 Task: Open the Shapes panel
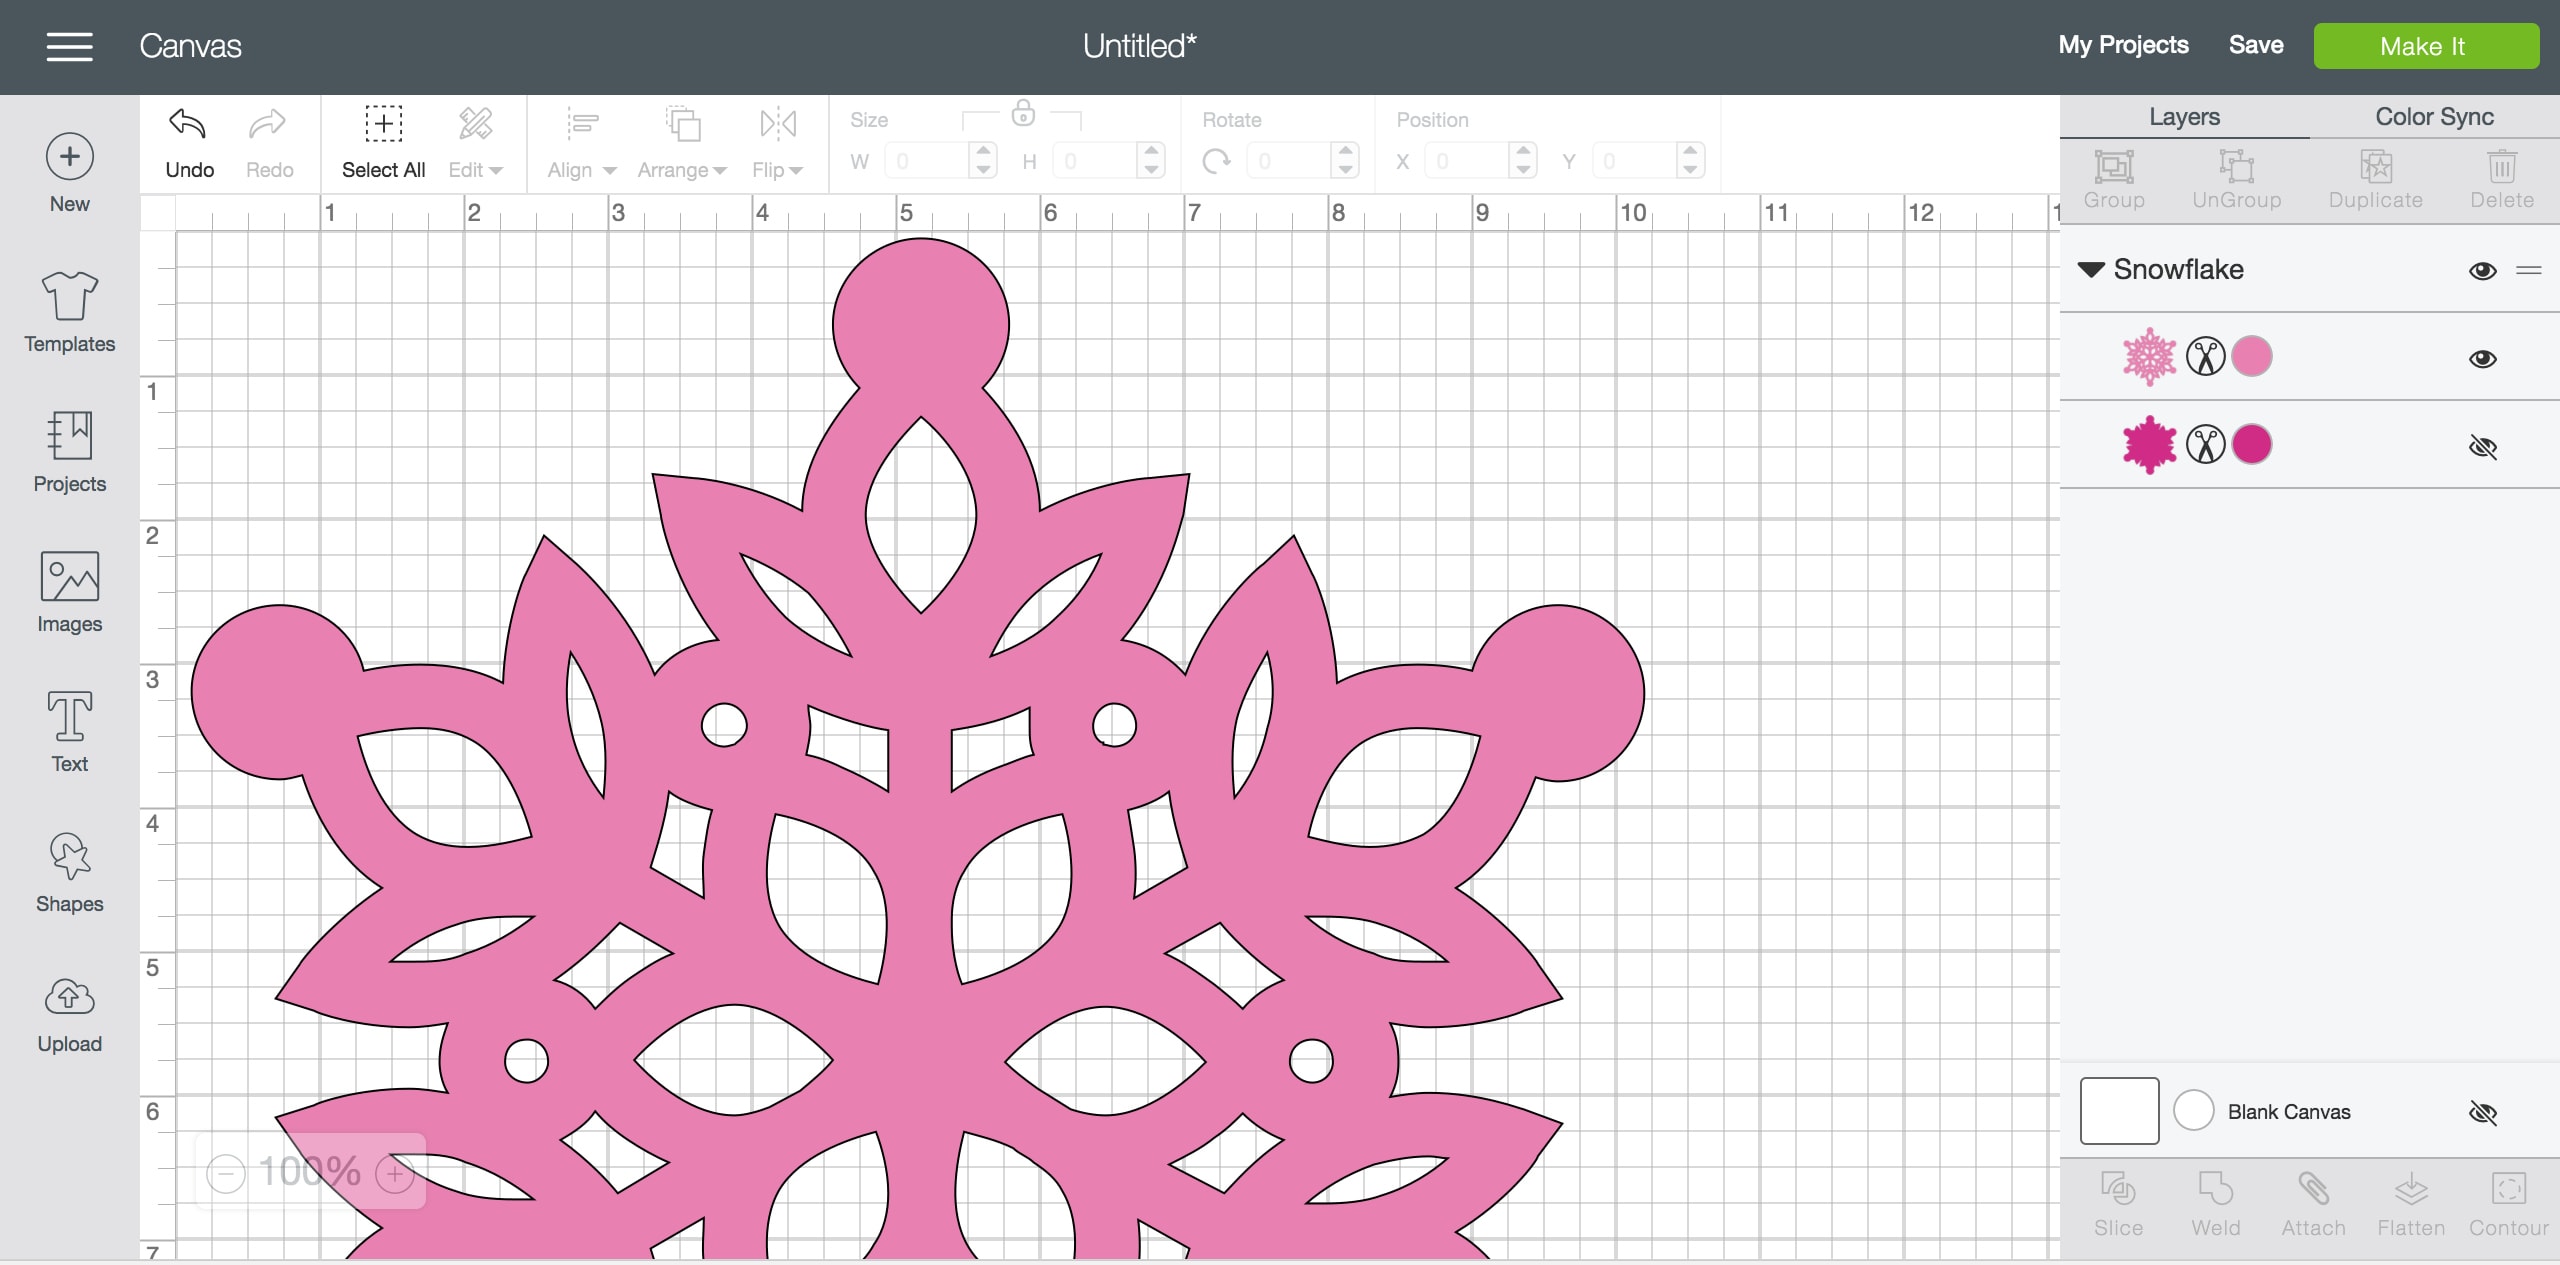[x=69, y=872]
